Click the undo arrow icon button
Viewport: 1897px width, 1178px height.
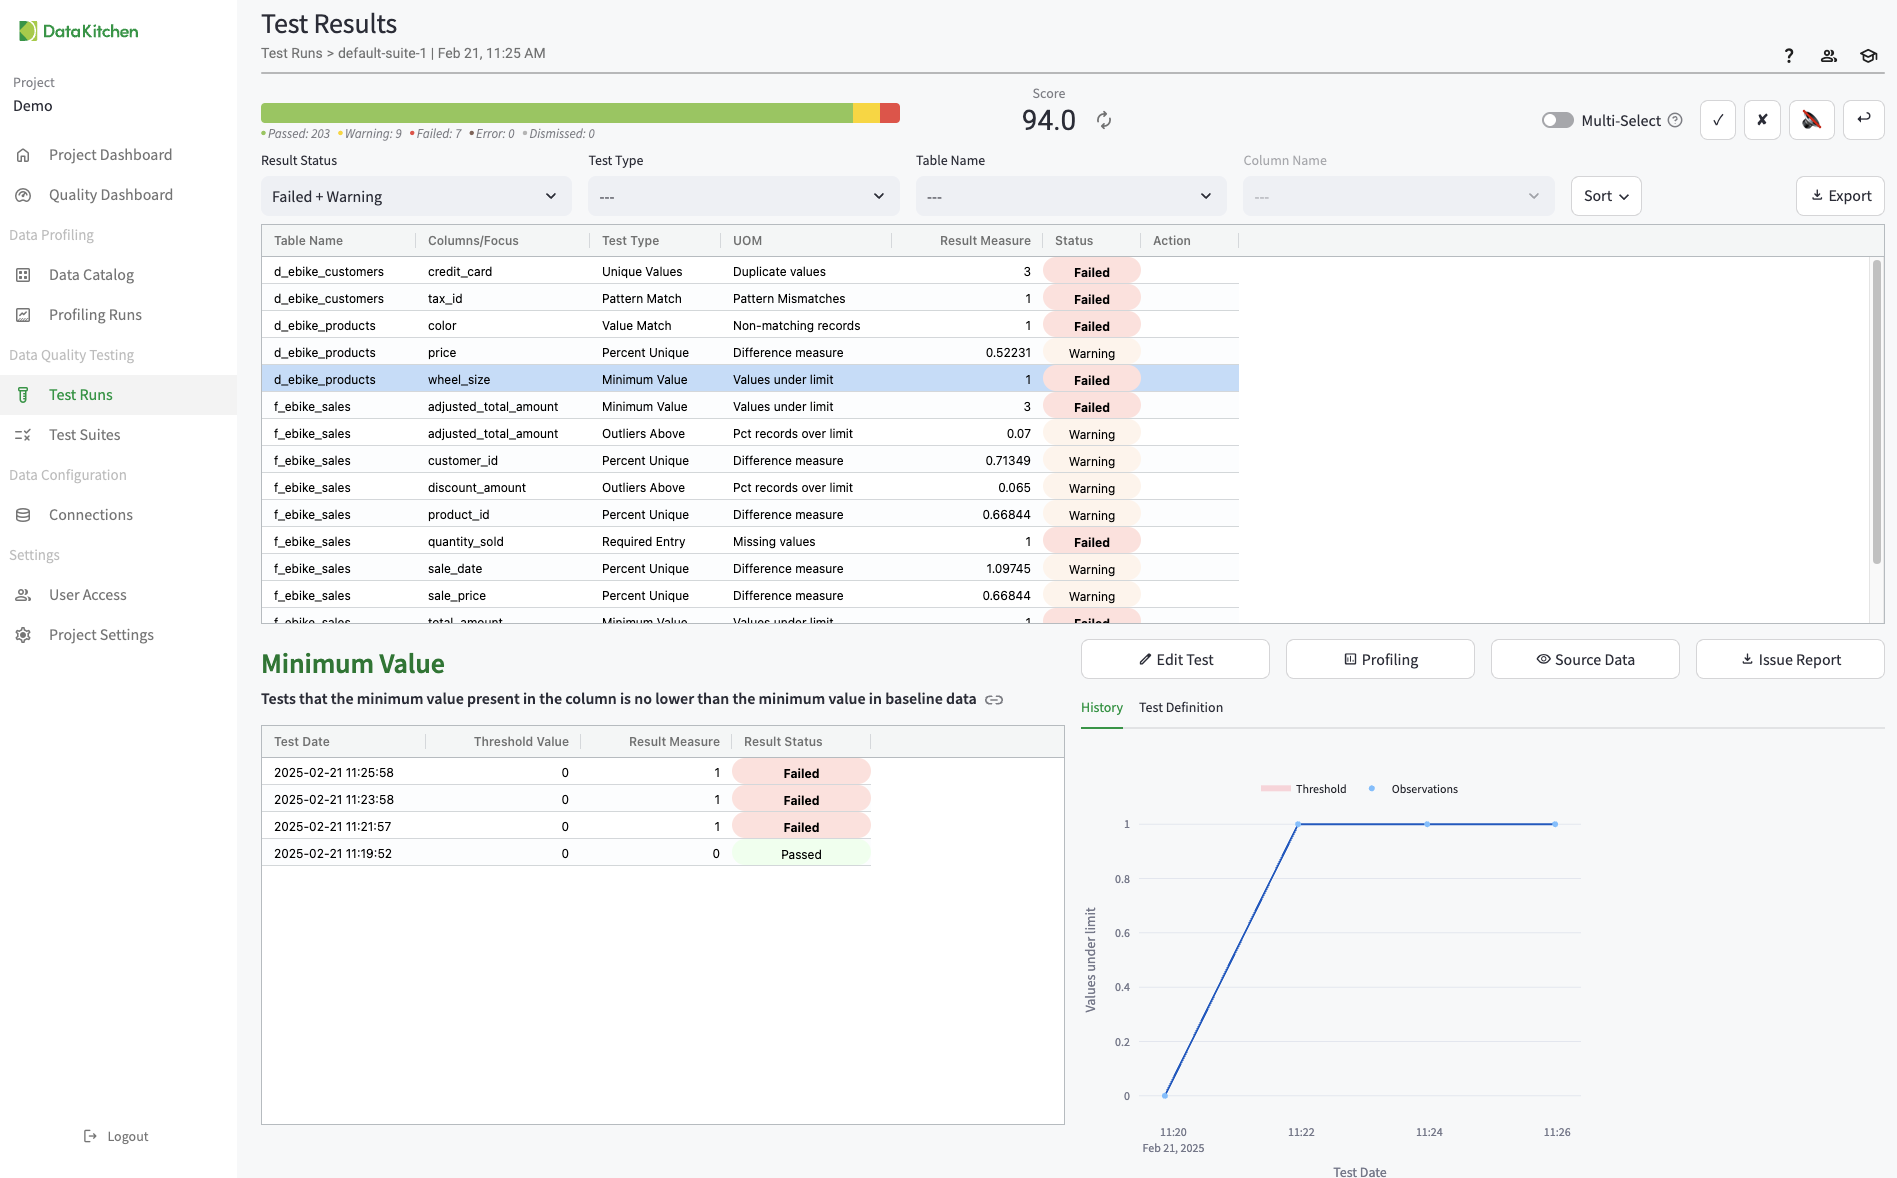click(x=1863, y=120)
